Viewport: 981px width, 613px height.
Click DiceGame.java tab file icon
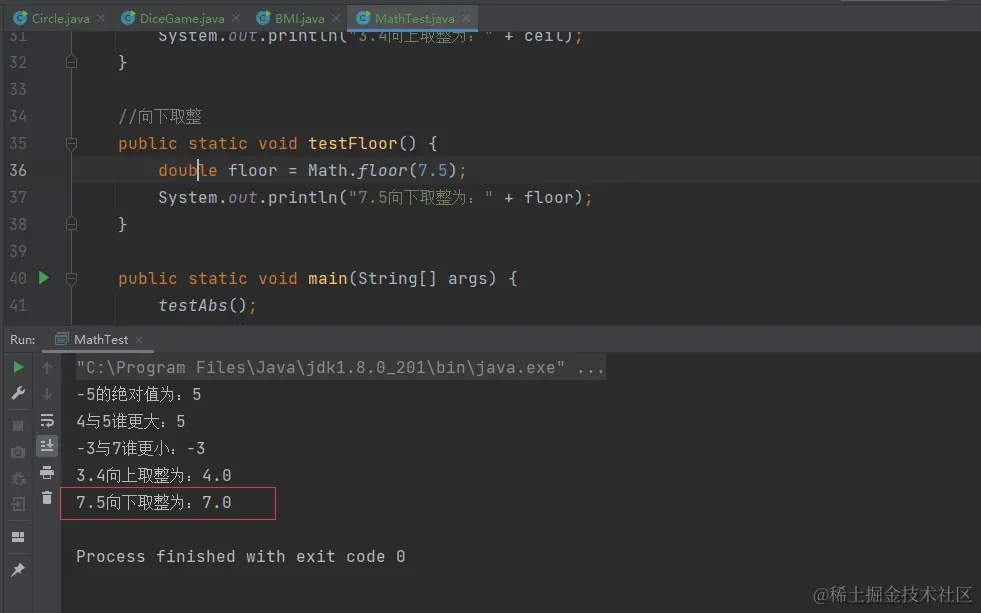(x=128, y=18)
